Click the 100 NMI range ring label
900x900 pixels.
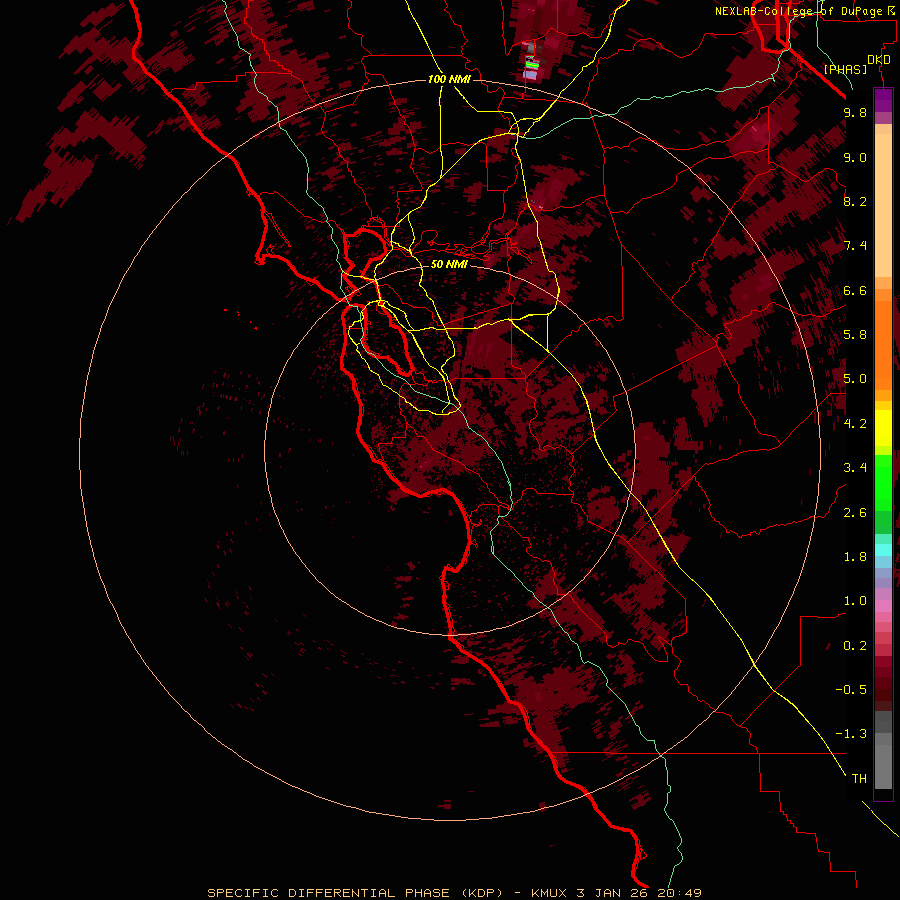449,79
